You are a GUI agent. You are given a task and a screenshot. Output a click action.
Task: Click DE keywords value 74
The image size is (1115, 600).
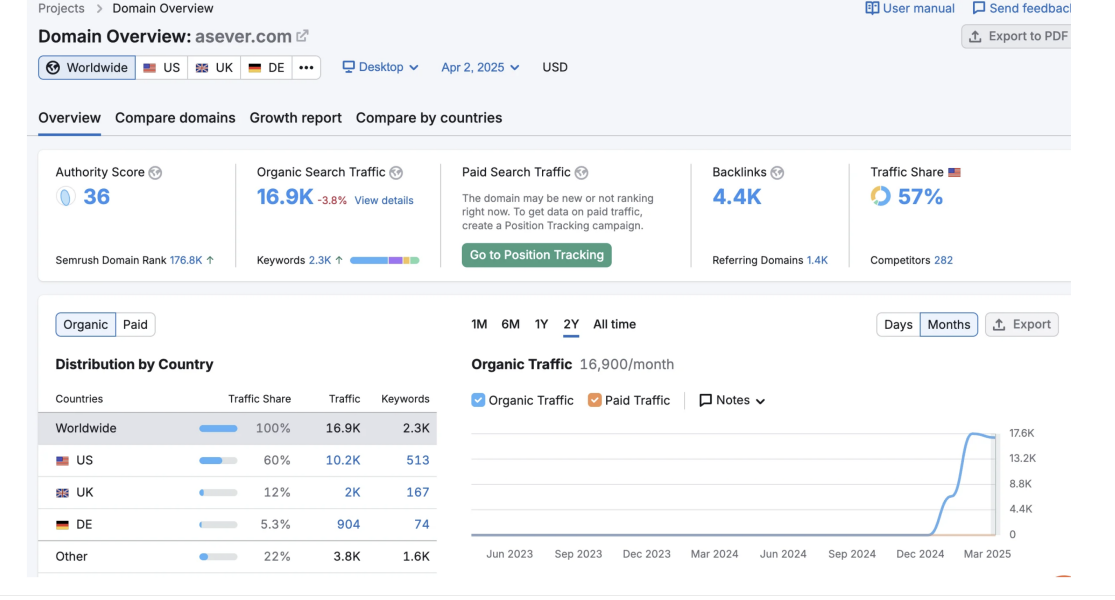tap(422, 525)
